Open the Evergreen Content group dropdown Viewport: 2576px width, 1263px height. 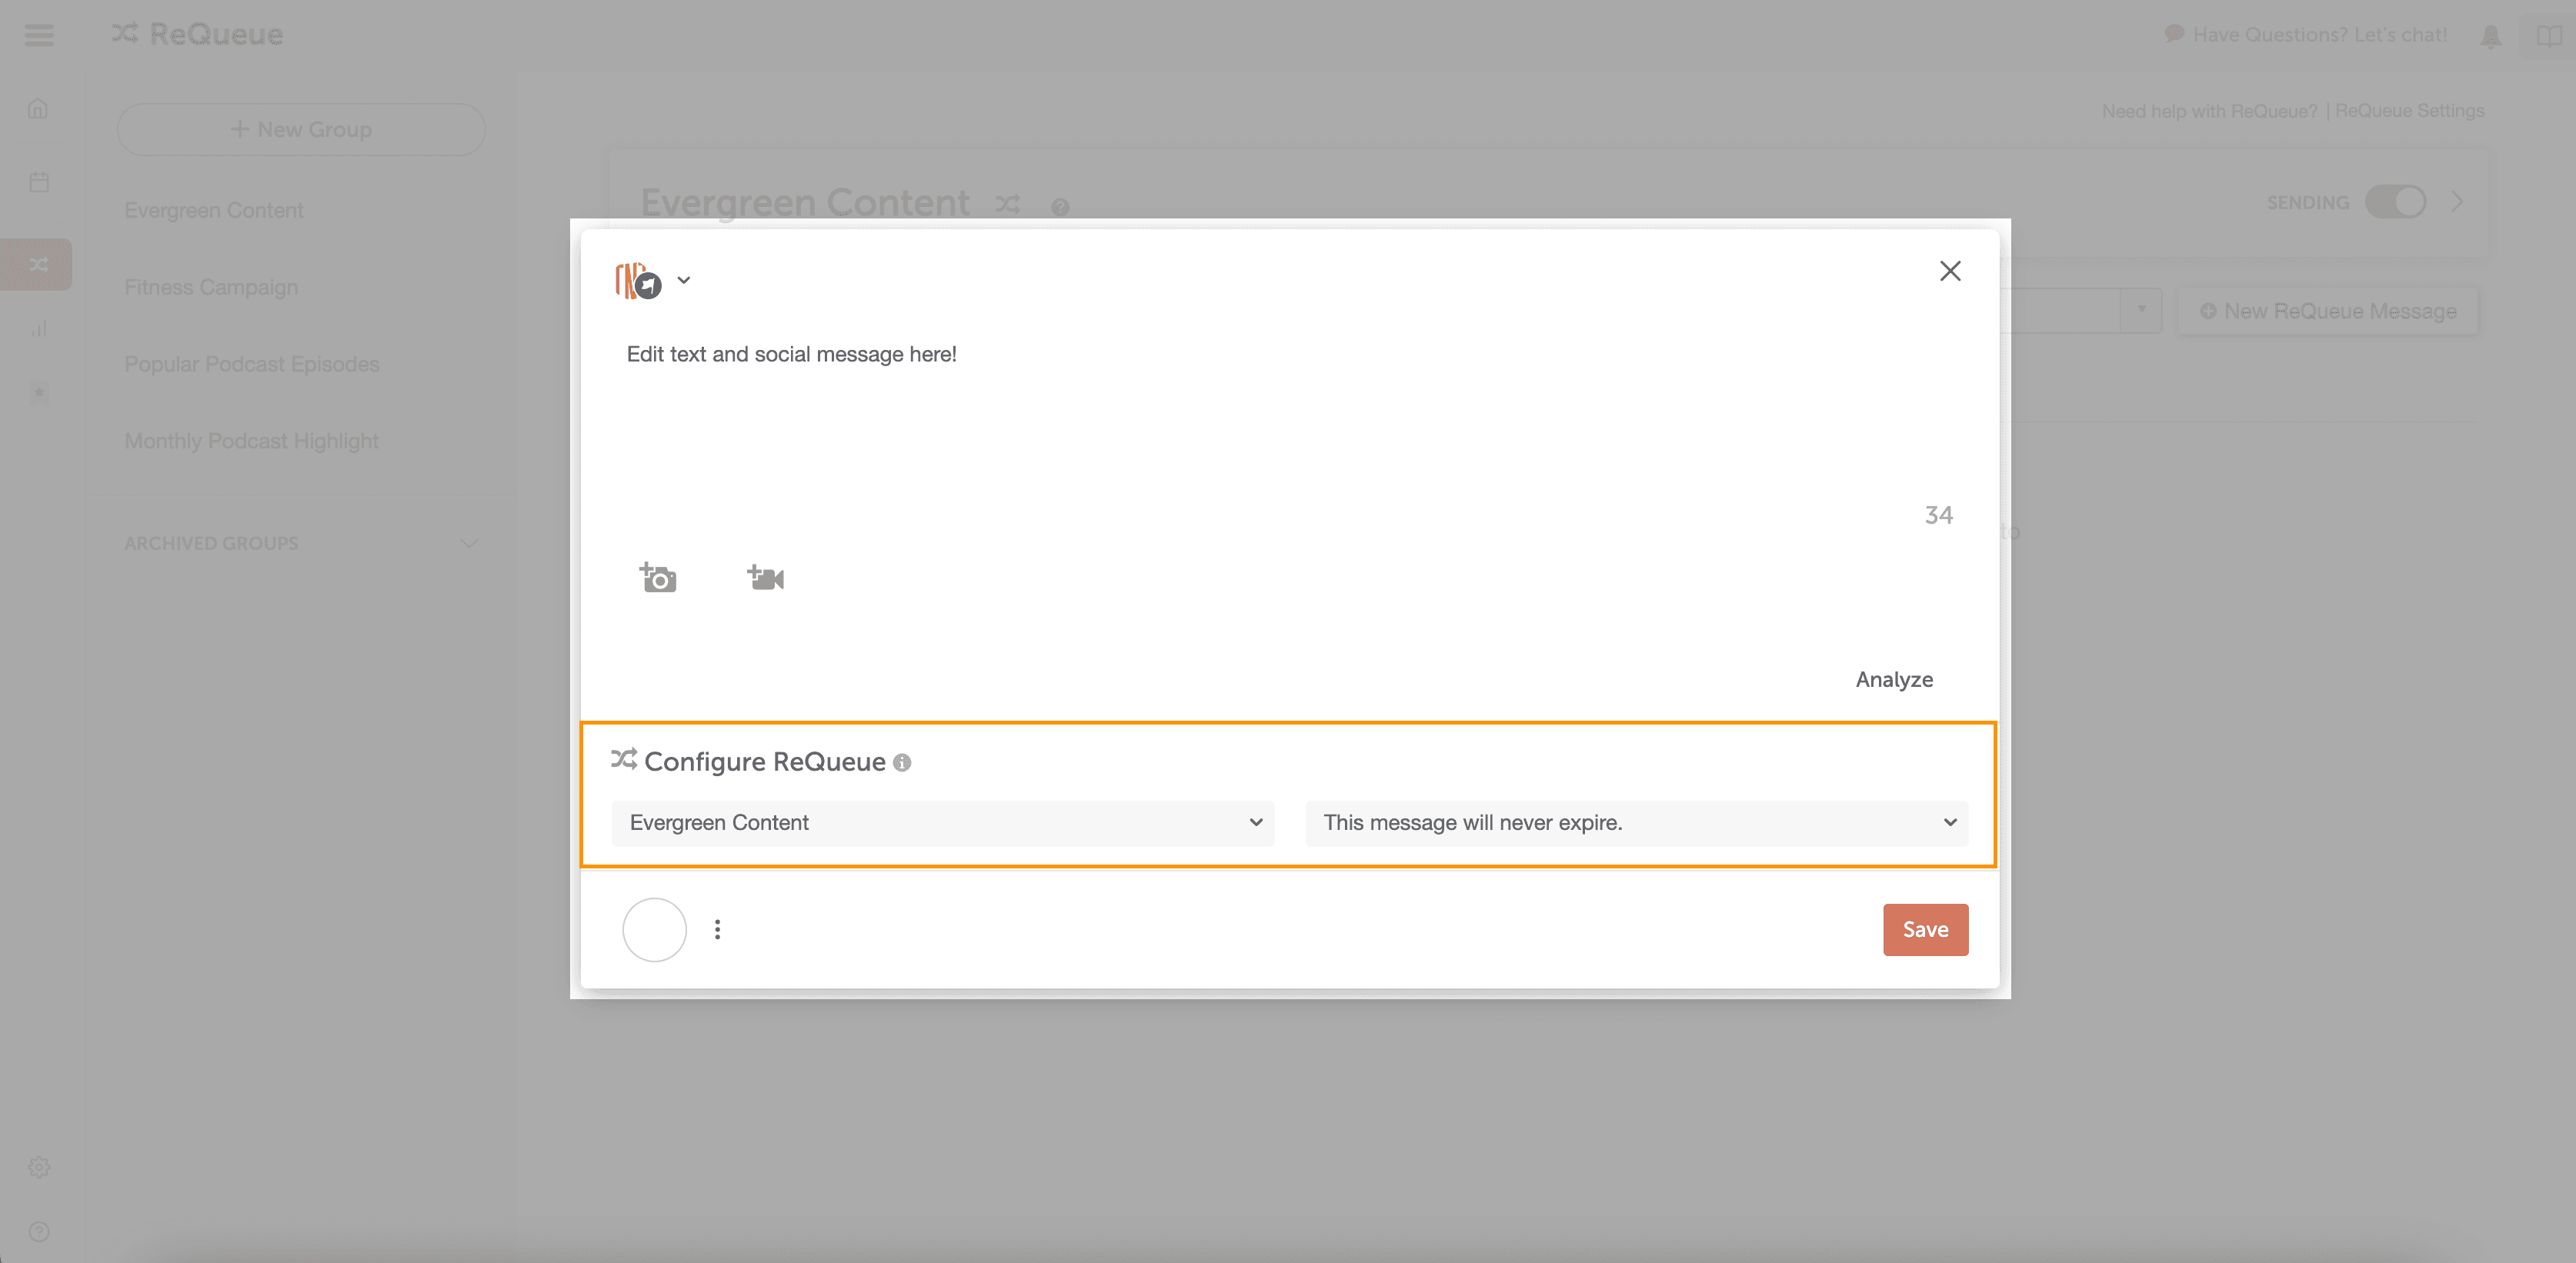[x=942, y=823]
